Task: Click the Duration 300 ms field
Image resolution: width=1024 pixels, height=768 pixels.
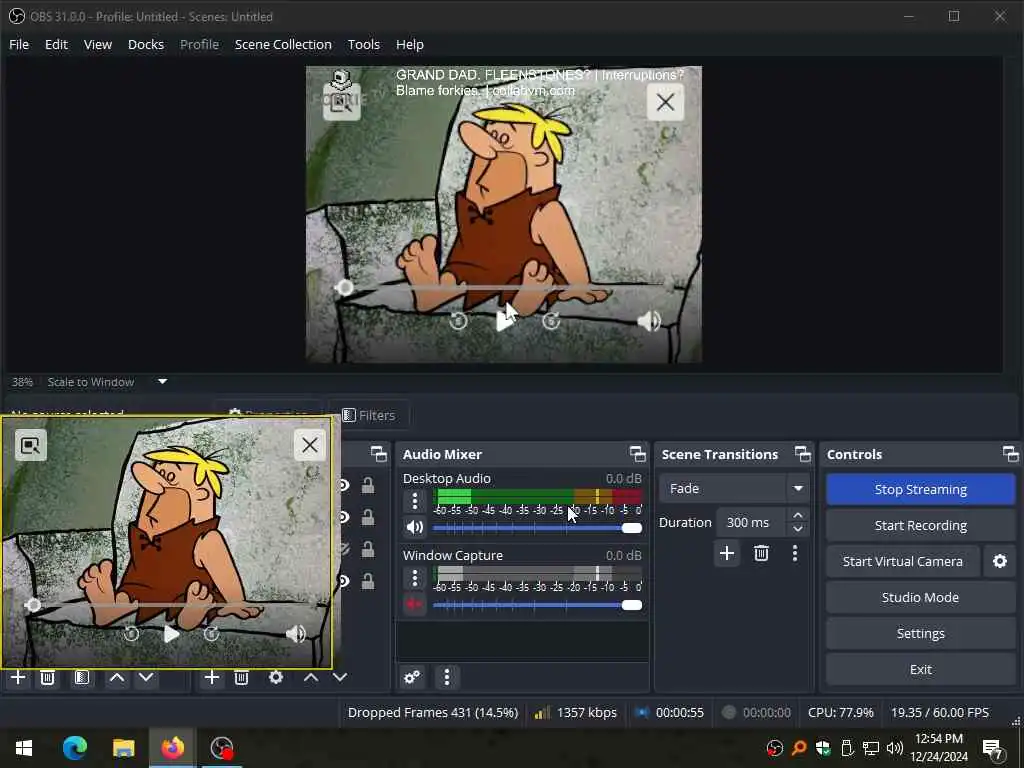Action: point(754,522)
